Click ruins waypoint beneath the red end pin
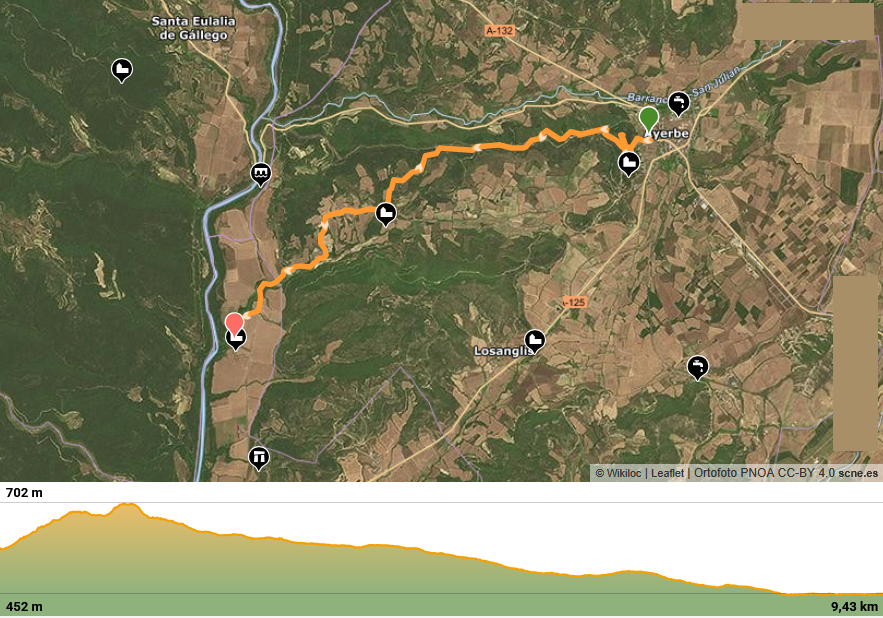 click(236, 340)
